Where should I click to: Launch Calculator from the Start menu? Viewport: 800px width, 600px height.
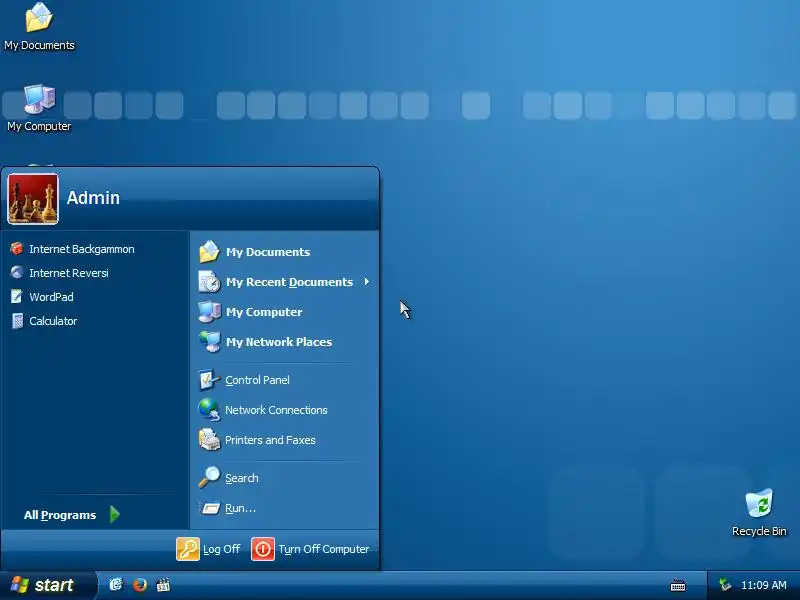(95, 321)
